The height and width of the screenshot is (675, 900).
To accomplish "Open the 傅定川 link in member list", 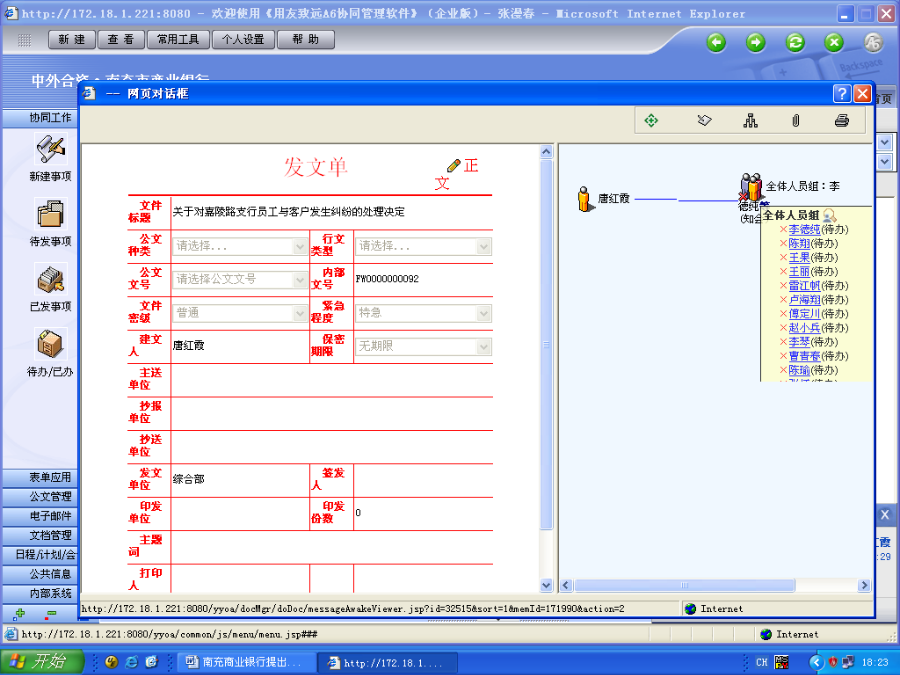I will [804, 314].
